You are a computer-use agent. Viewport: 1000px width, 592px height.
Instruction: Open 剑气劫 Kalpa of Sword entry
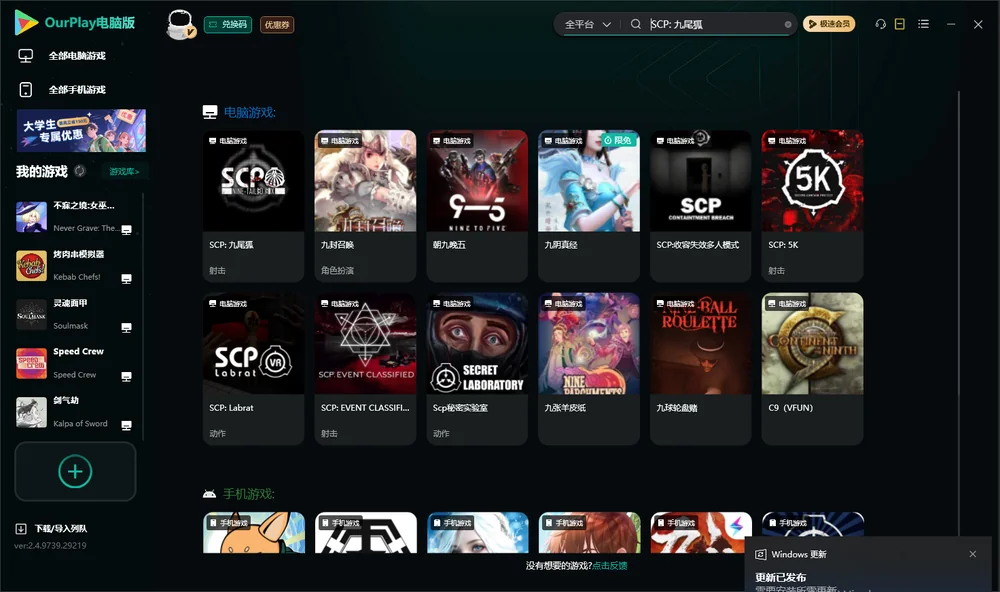75,412
